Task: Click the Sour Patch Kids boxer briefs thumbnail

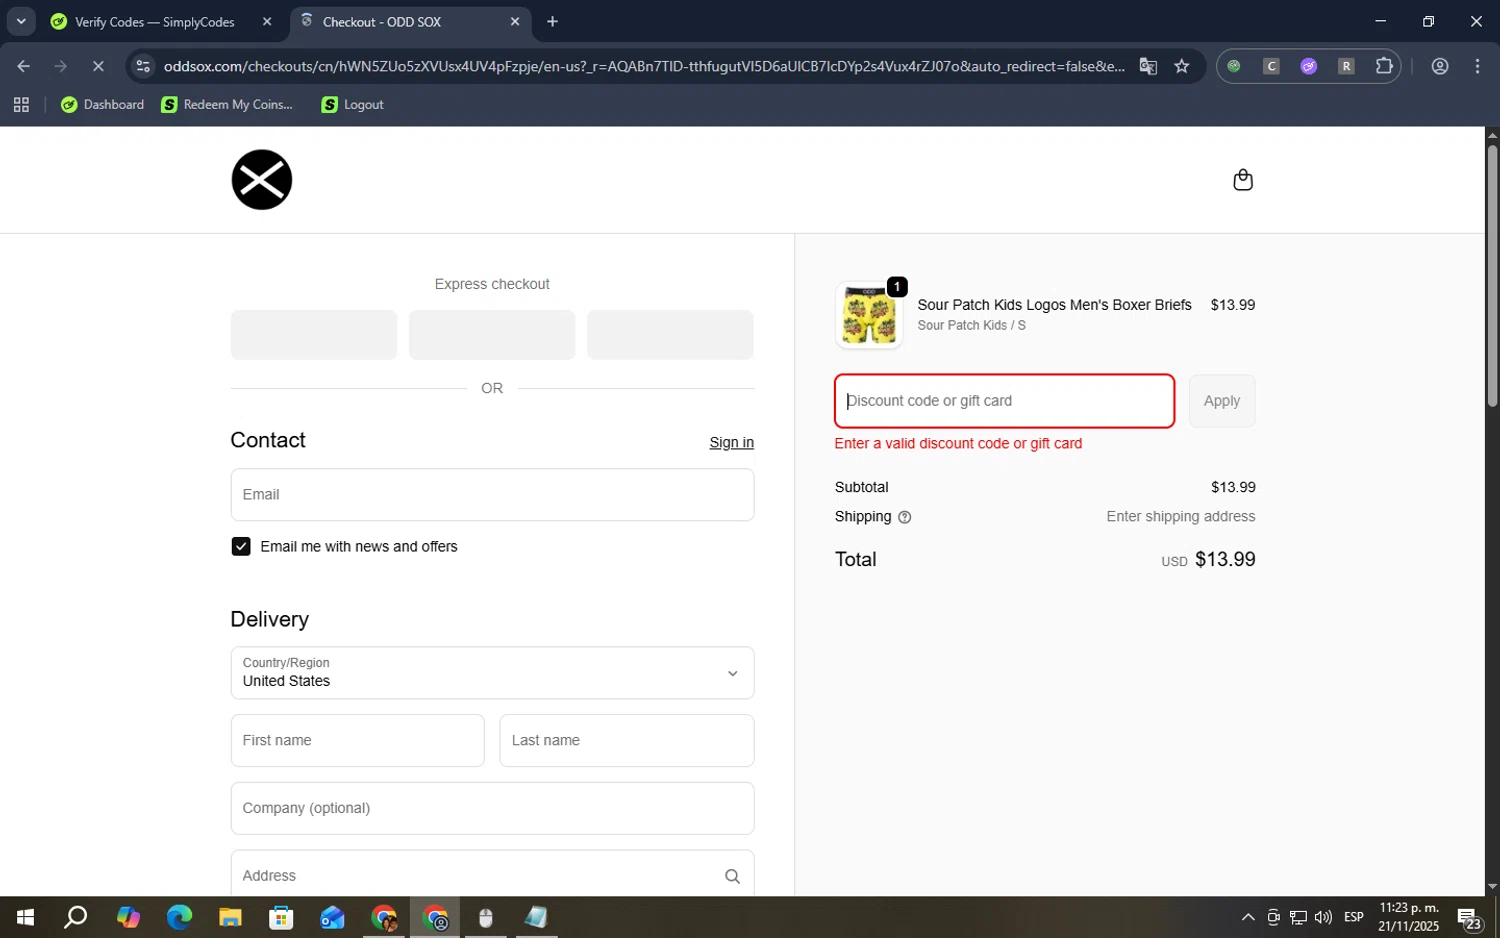Action: (868, 315)
